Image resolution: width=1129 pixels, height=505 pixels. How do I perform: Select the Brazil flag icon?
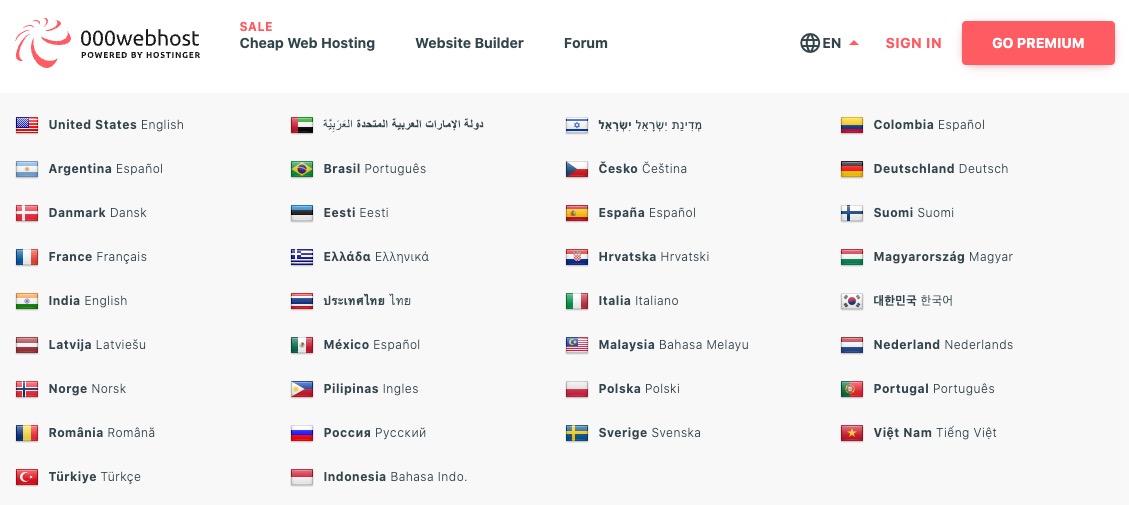pyautogui.click(x=302, y=169)
